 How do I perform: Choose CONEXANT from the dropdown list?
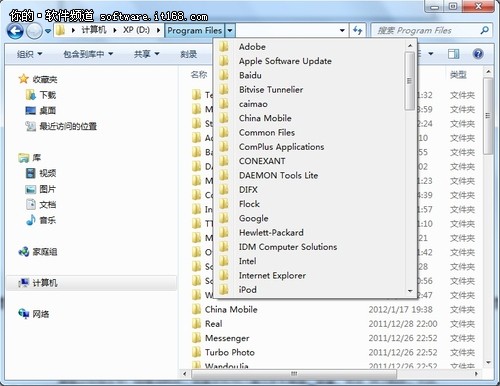(309, 161)
